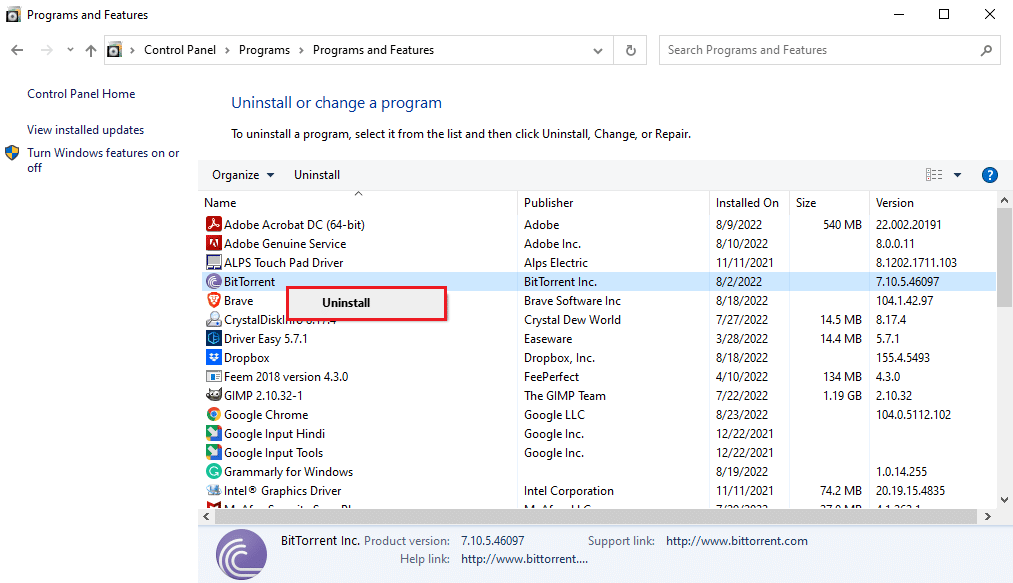Click the ALPS Touch Pad Driver icon
This screenshot has height=583, width=1013.
point(213,262)
